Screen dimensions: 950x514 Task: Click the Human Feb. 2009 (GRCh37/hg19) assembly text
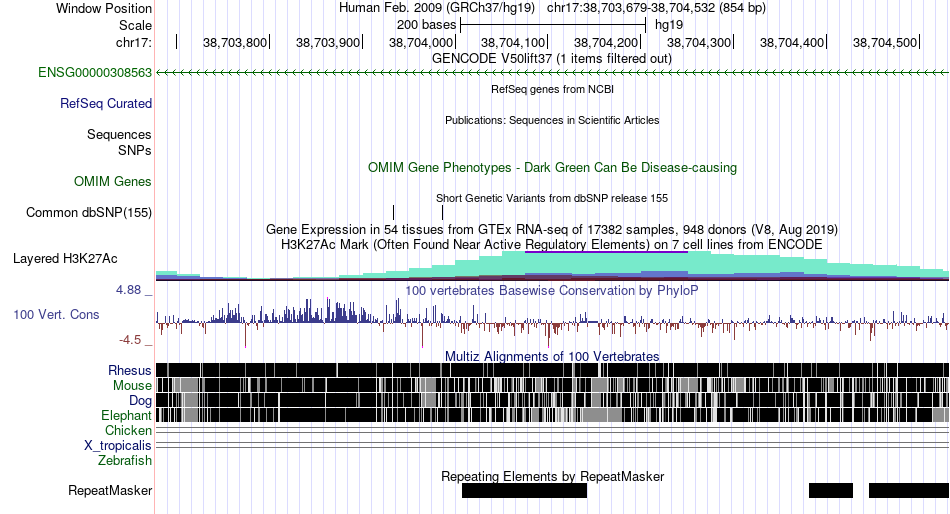click(x=437, y=8)
